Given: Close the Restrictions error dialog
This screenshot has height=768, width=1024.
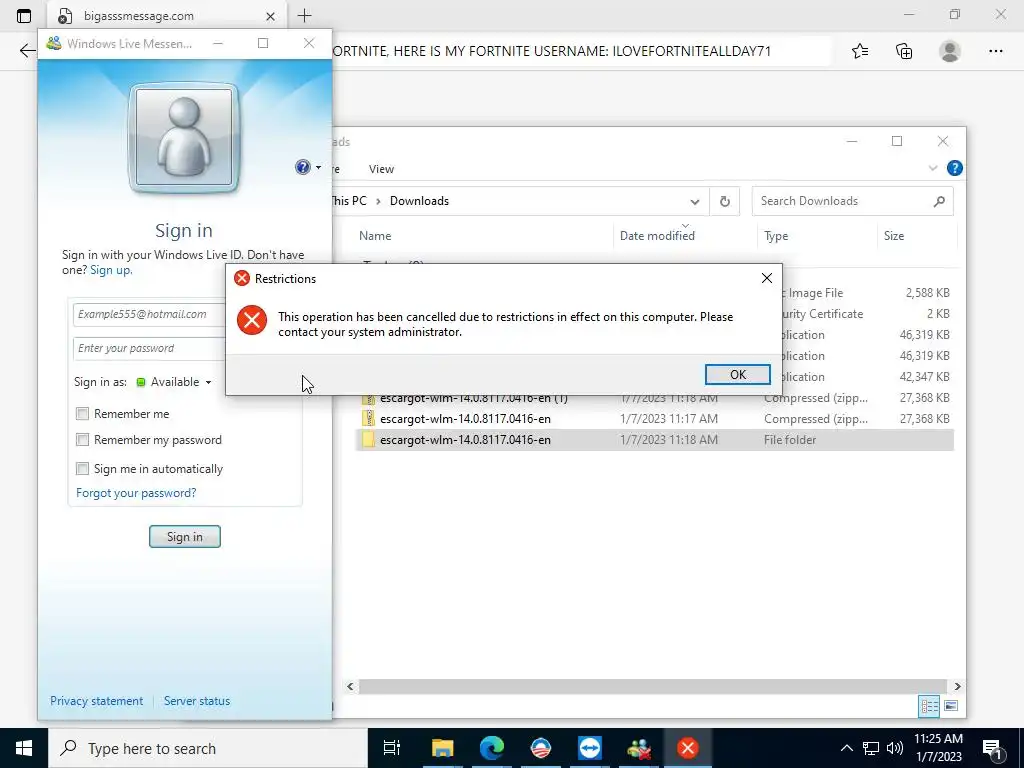Looking at the screenshot, I should tap(767, 278).
